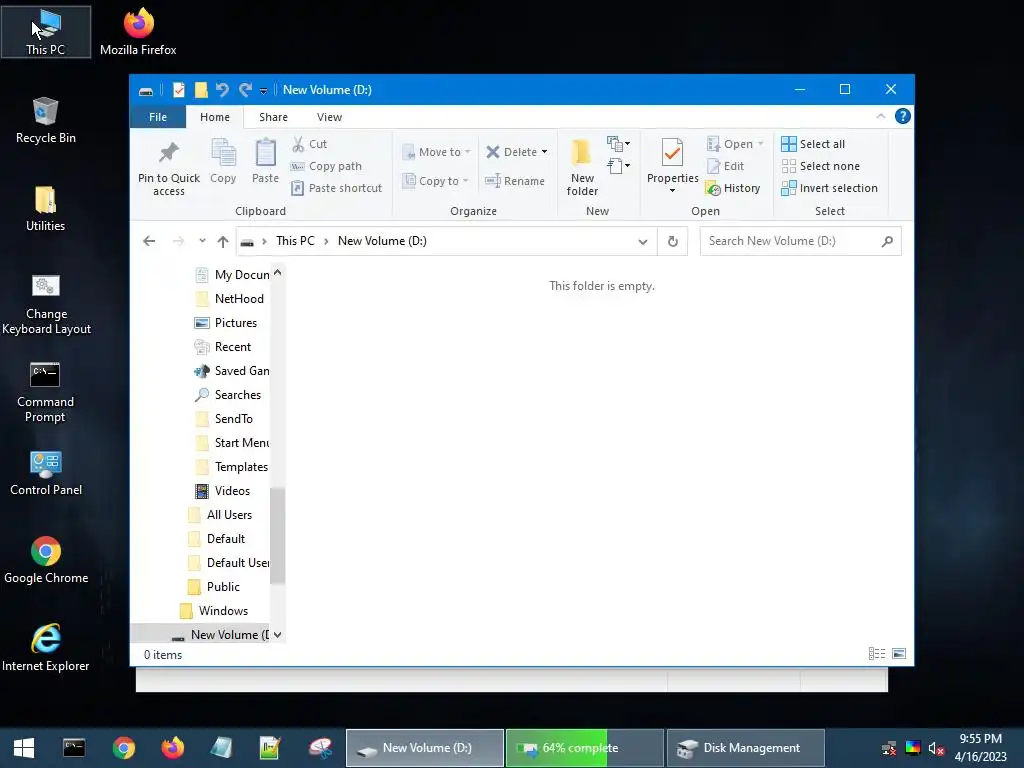Open Control Panel desktop icon
Screen dimensions: 1024x768
pos(46,473)
